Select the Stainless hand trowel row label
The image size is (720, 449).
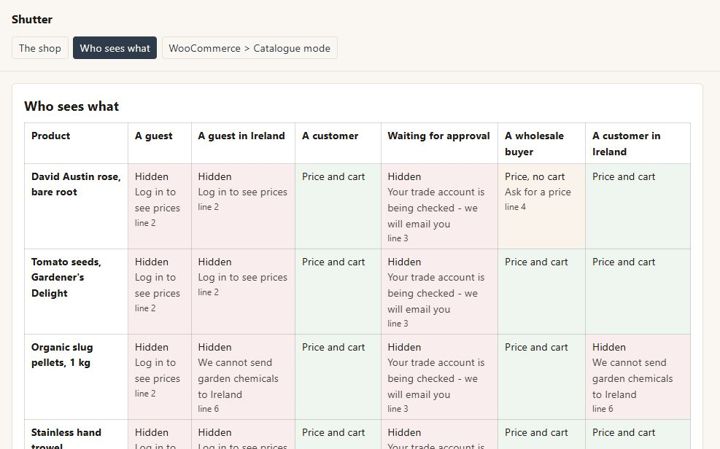pos(66,438)
